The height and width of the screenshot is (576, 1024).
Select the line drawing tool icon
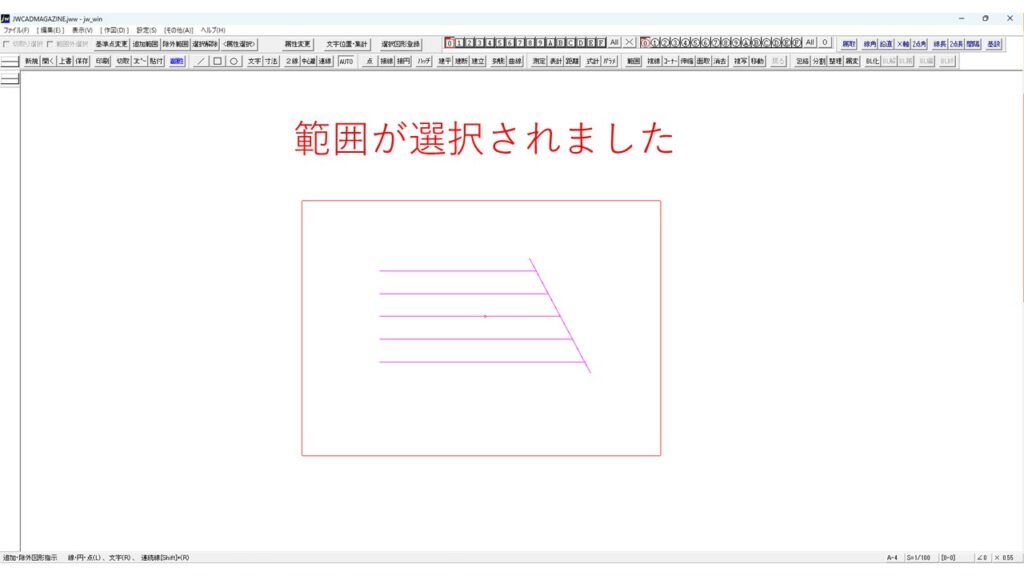pos(200,61)
